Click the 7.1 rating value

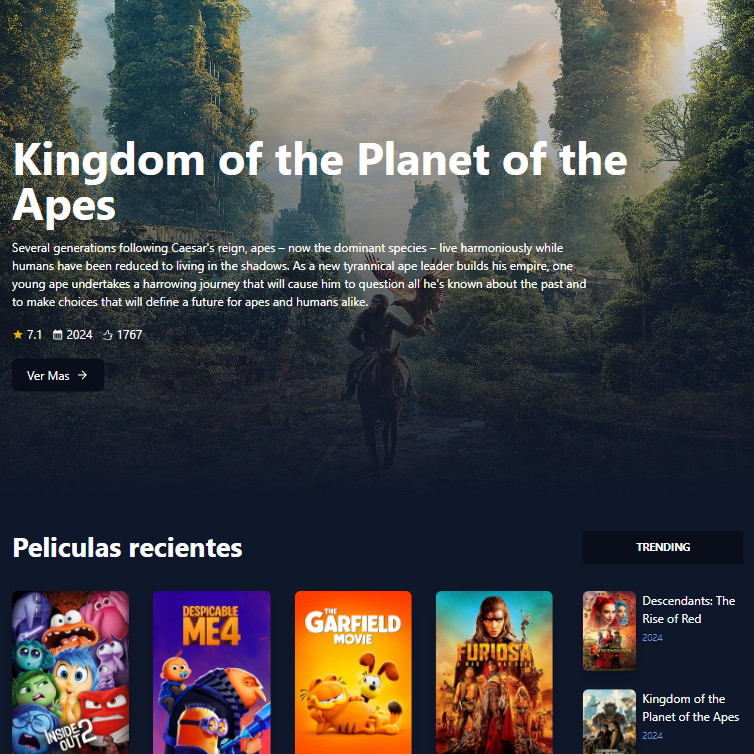coord(34,335)
